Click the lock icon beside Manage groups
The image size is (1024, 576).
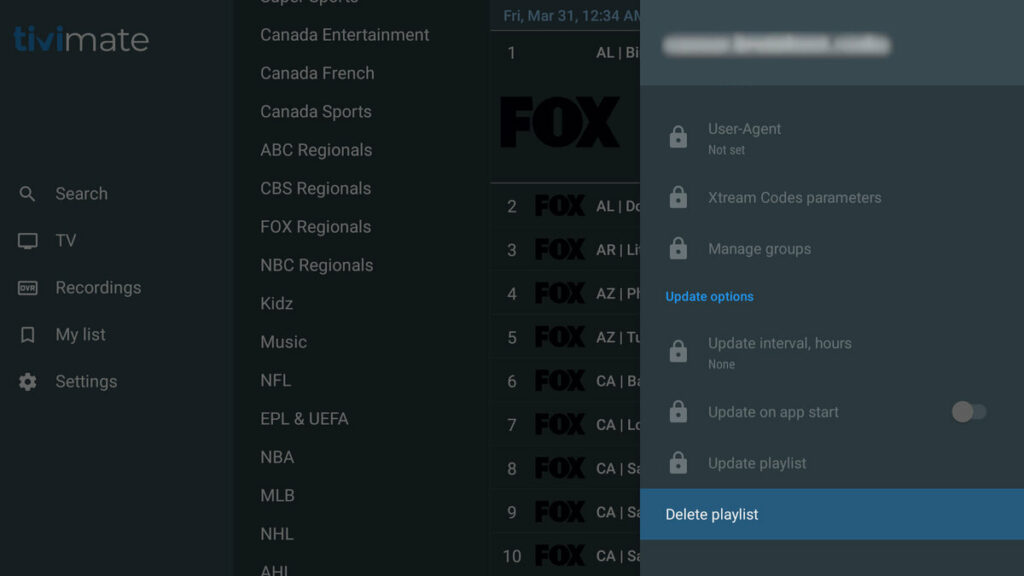pos(678,249)
